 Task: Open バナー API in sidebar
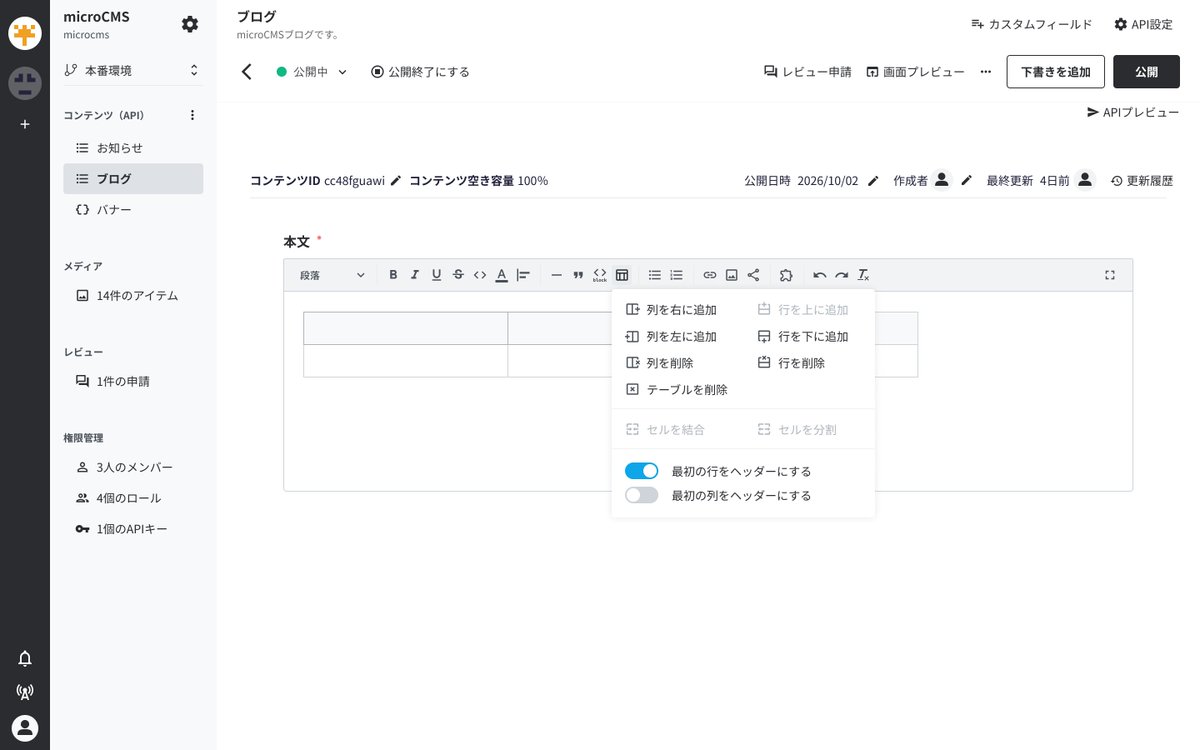coord(133,210)
